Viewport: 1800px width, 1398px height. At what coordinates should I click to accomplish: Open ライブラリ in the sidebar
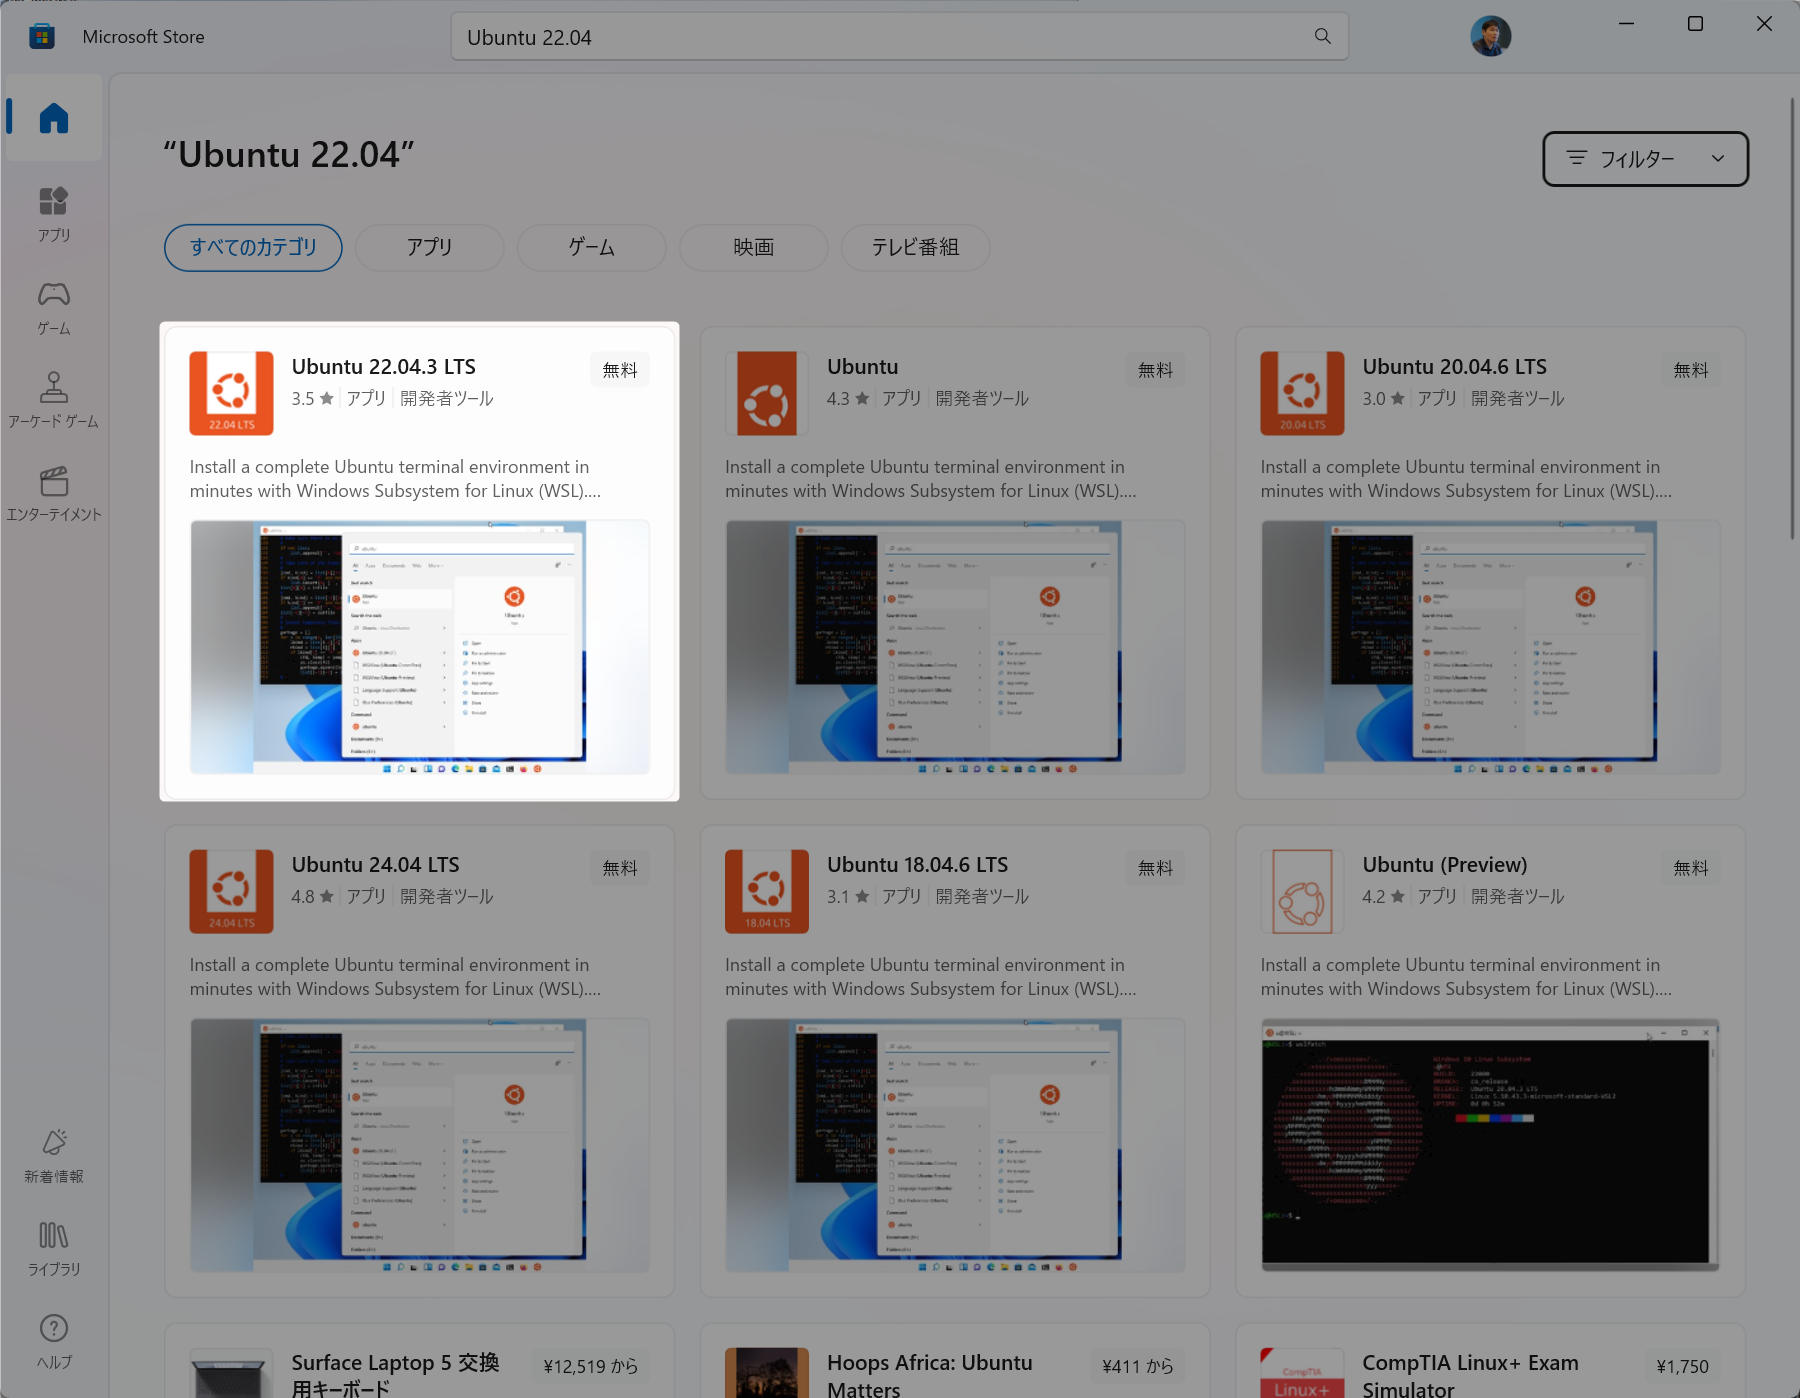click(x=54, y=1249)
